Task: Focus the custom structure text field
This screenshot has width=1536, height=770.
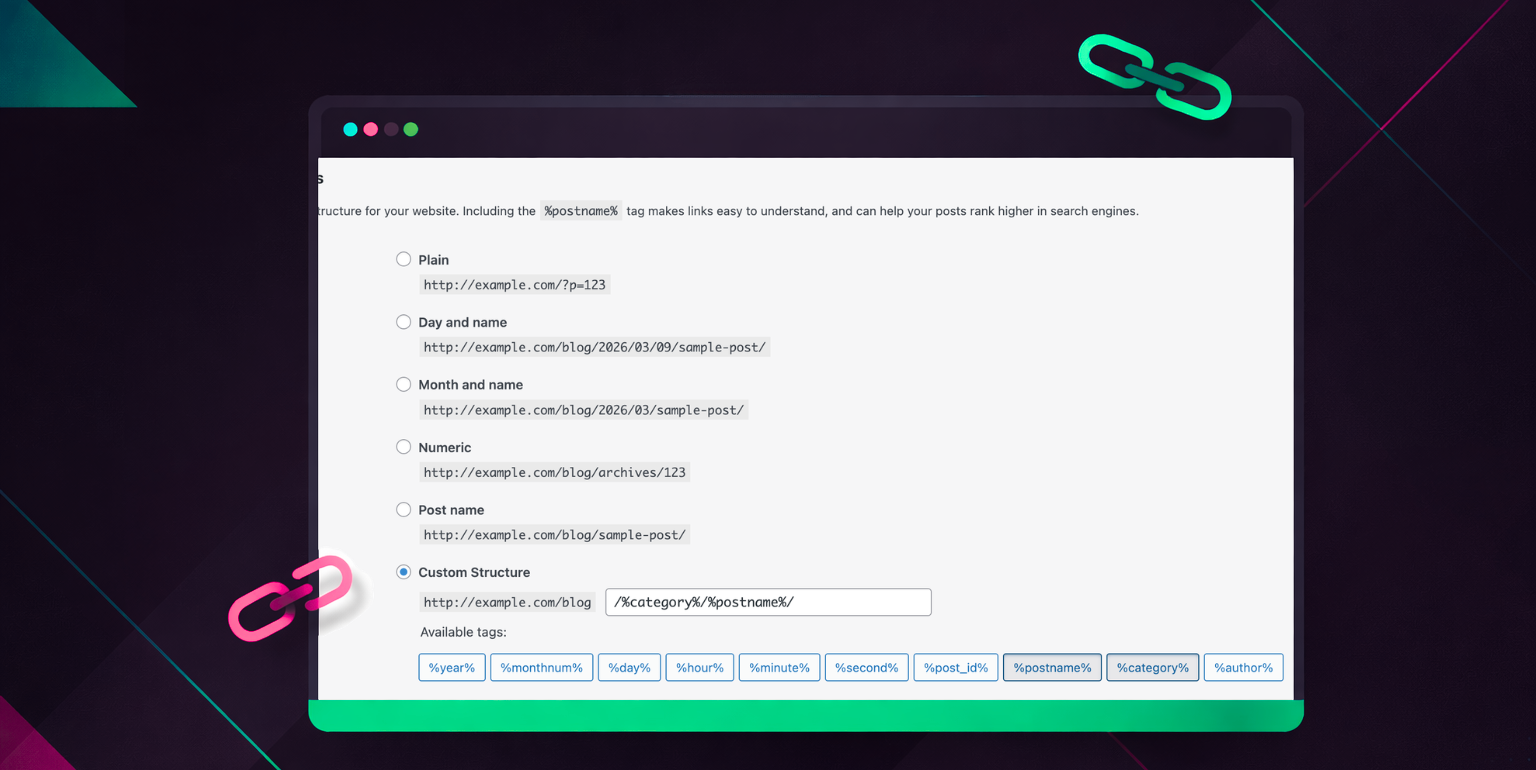Action: pyautogui.click(x=768, y=602)
